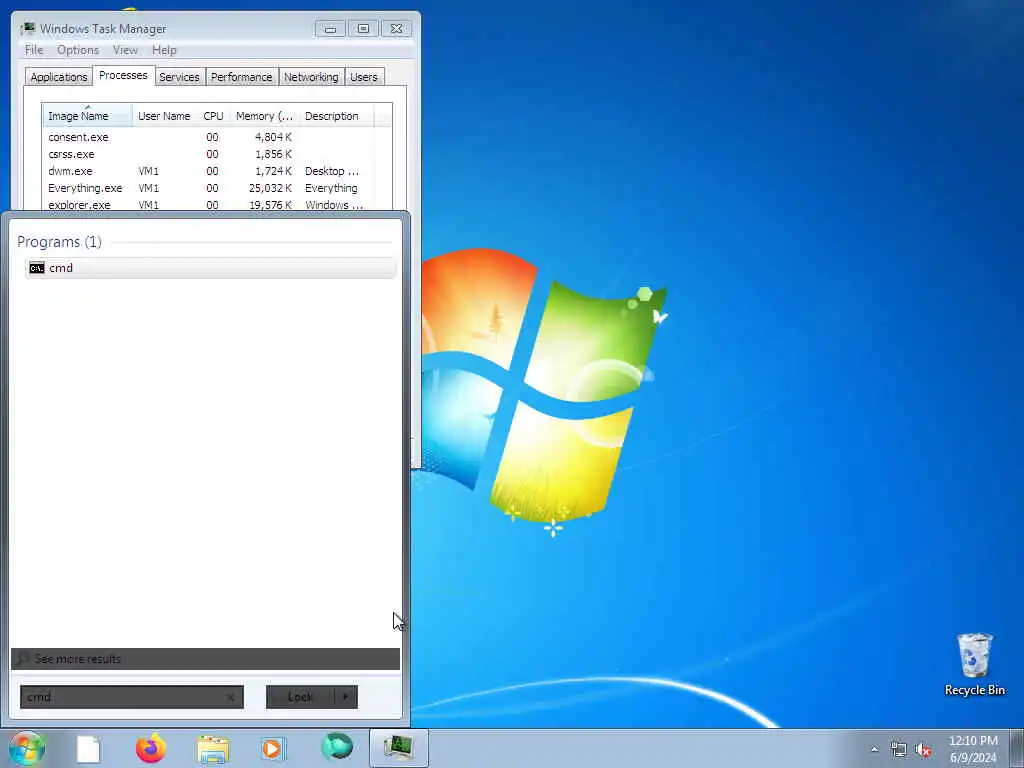
Task: Close the Task Manager window
Action: coord(396,29)
